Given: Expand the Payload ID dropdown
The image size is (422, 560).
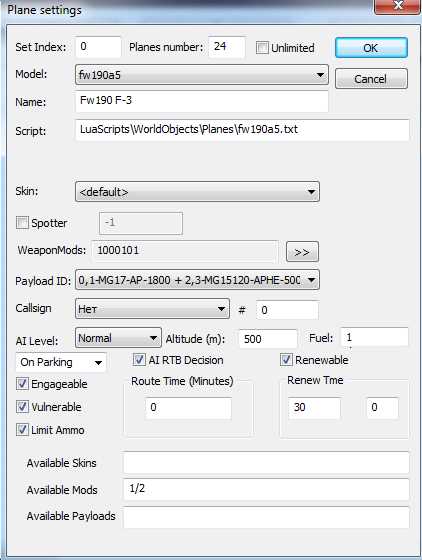Looking at the screenshot, I should coord(197,280).
